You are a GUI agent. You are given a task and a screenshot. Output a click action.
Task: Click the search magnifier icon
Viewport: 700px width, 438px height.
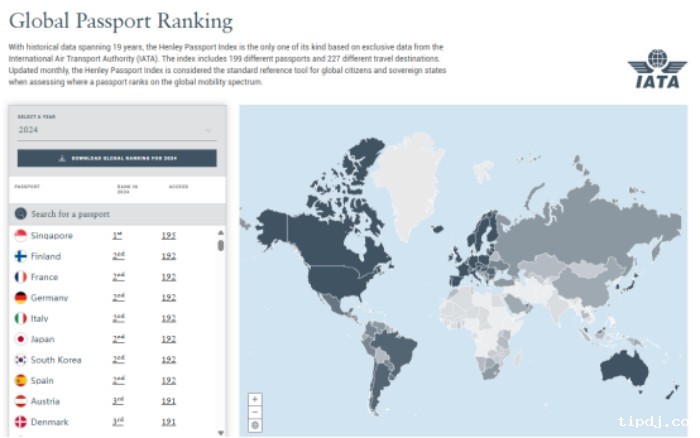click(x=20, y=214)
